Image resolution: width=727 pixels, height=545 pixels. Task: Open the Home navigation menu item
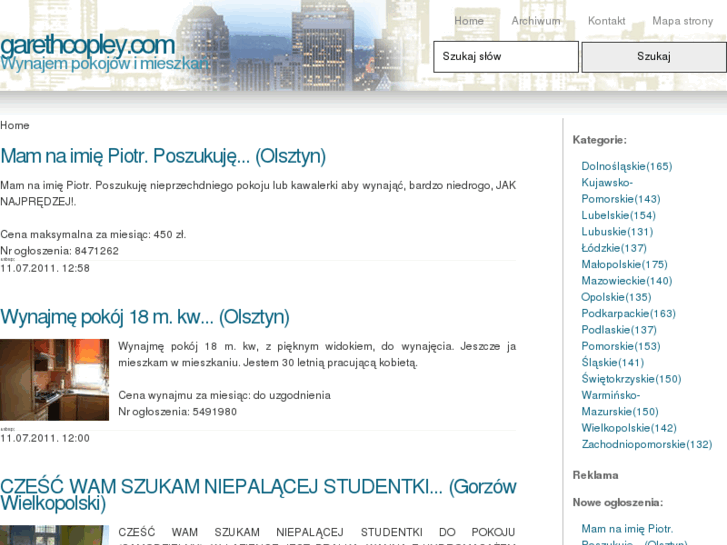click(468, 21)
